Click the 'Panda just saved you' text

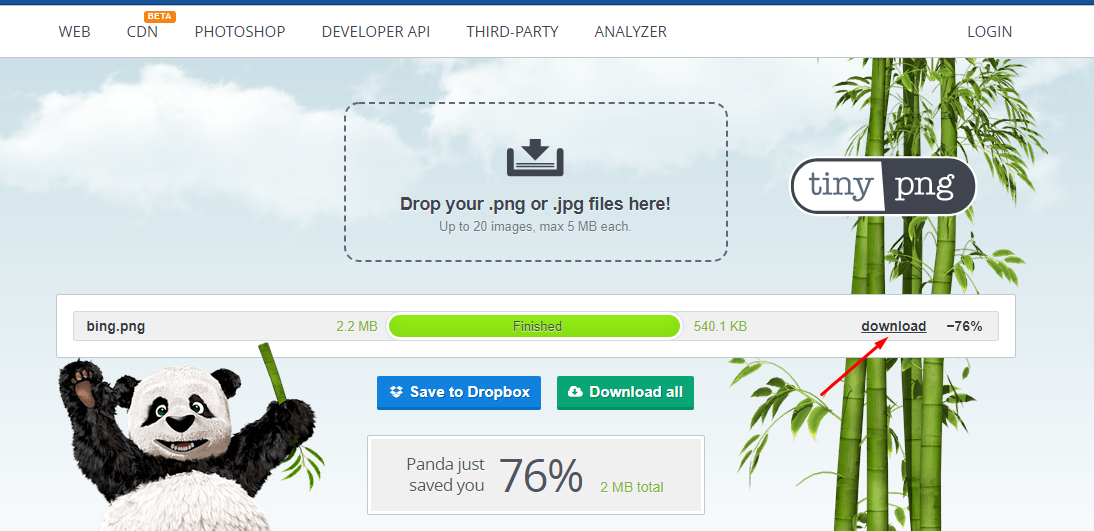coord(447,475)
